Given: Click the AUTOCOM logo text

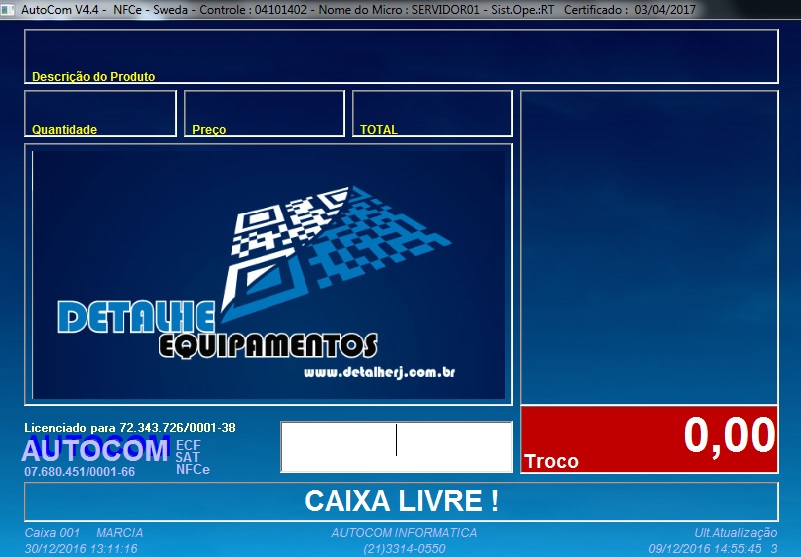Looking at the screenshot, I should pos(96,450).
